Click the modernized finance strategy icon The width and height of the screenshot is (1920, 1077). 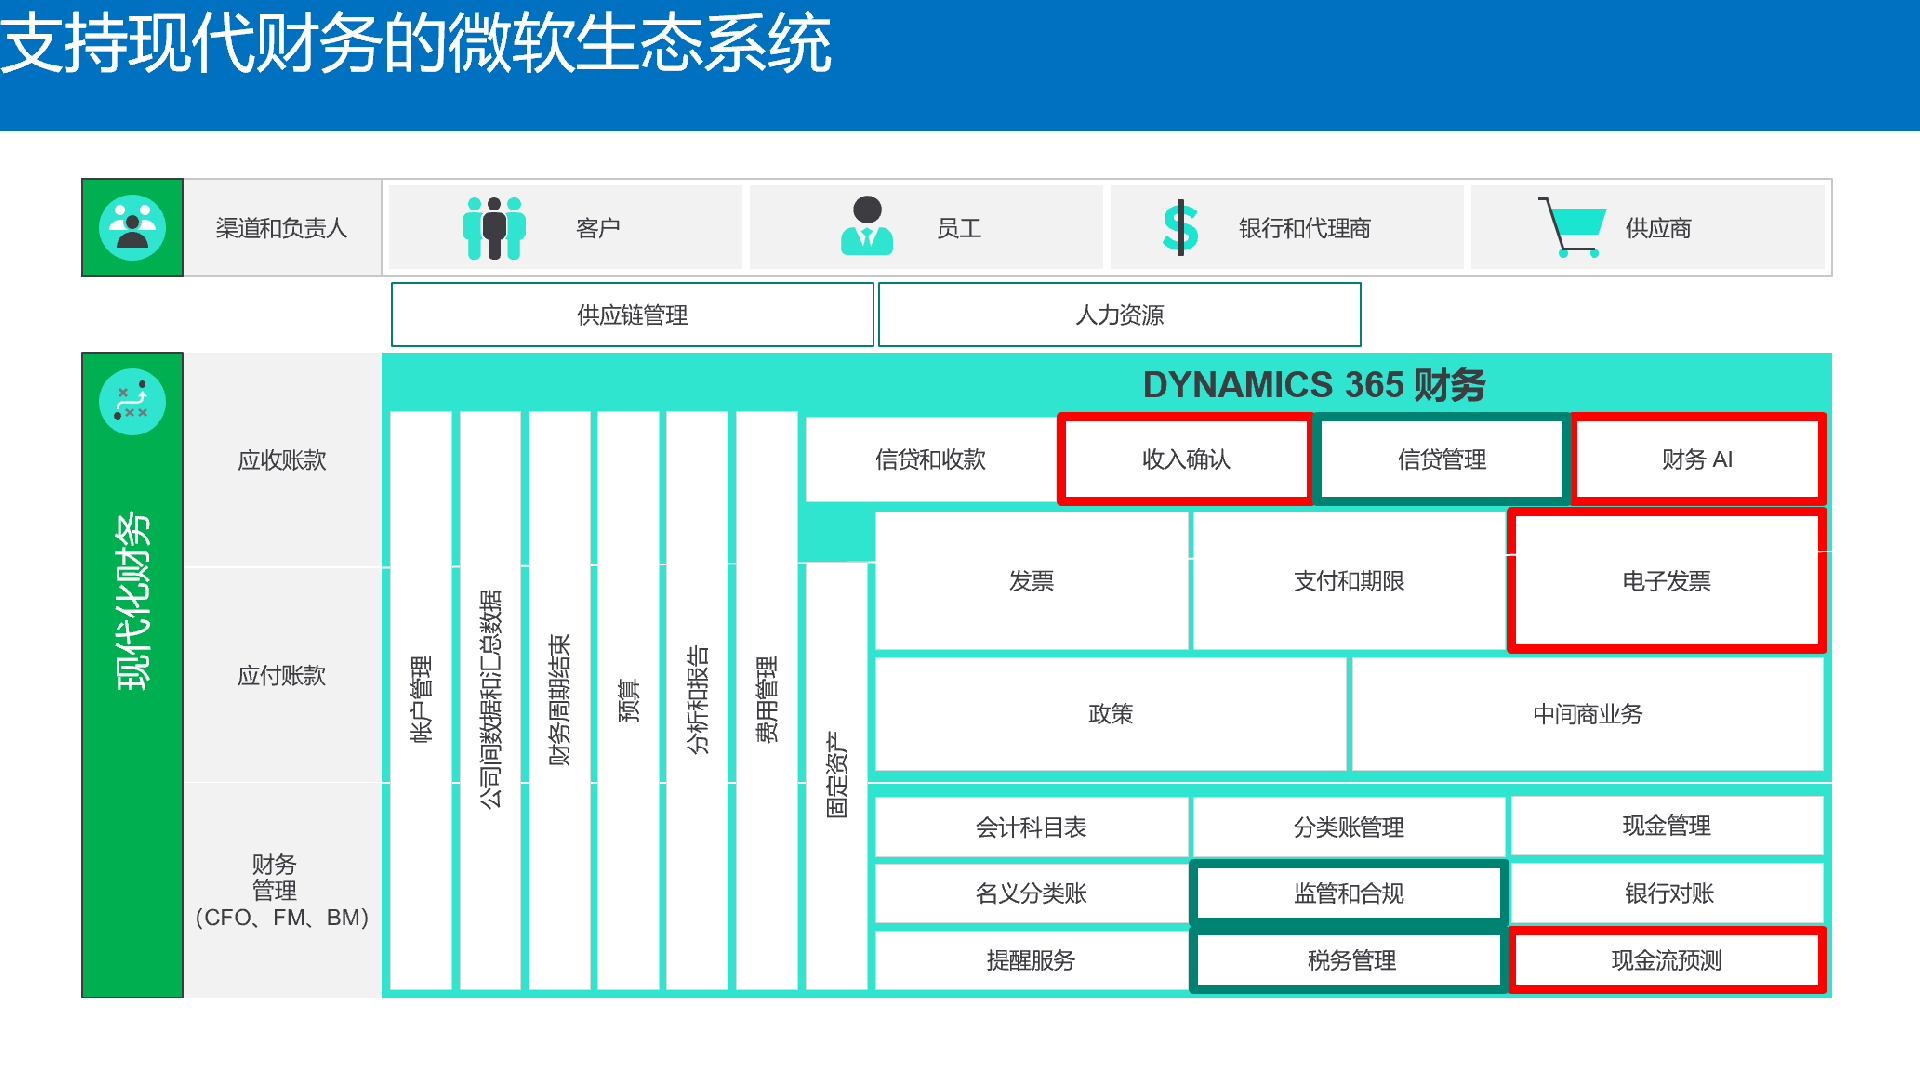click(x=132, y=401)
